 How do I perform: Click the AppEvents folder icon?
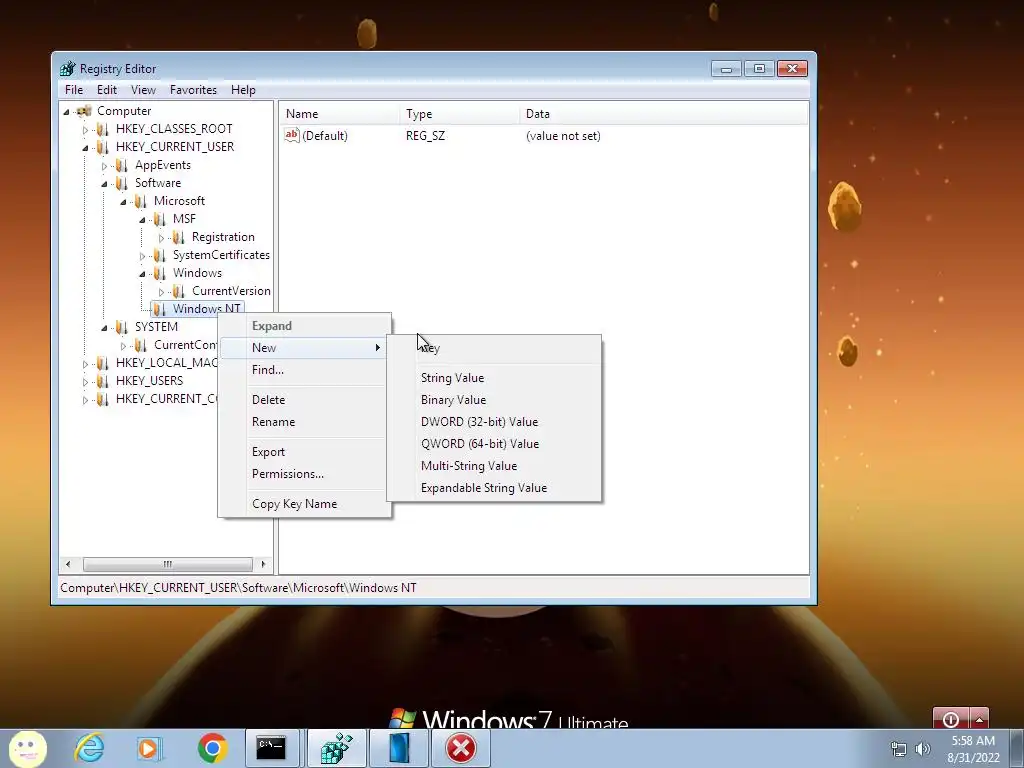tap(121, 165)
